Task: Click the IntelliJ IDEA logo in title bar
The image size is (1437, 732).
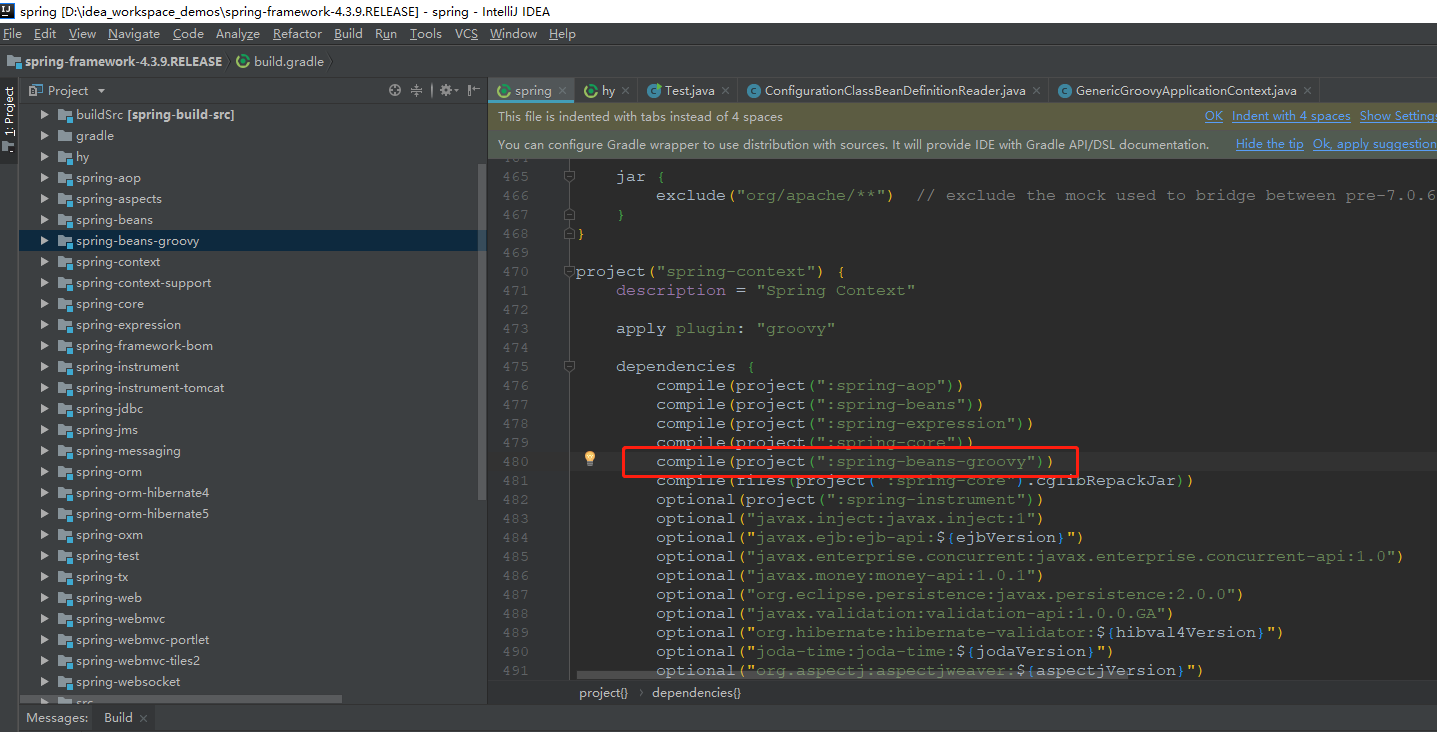Action: coord(8,11)
